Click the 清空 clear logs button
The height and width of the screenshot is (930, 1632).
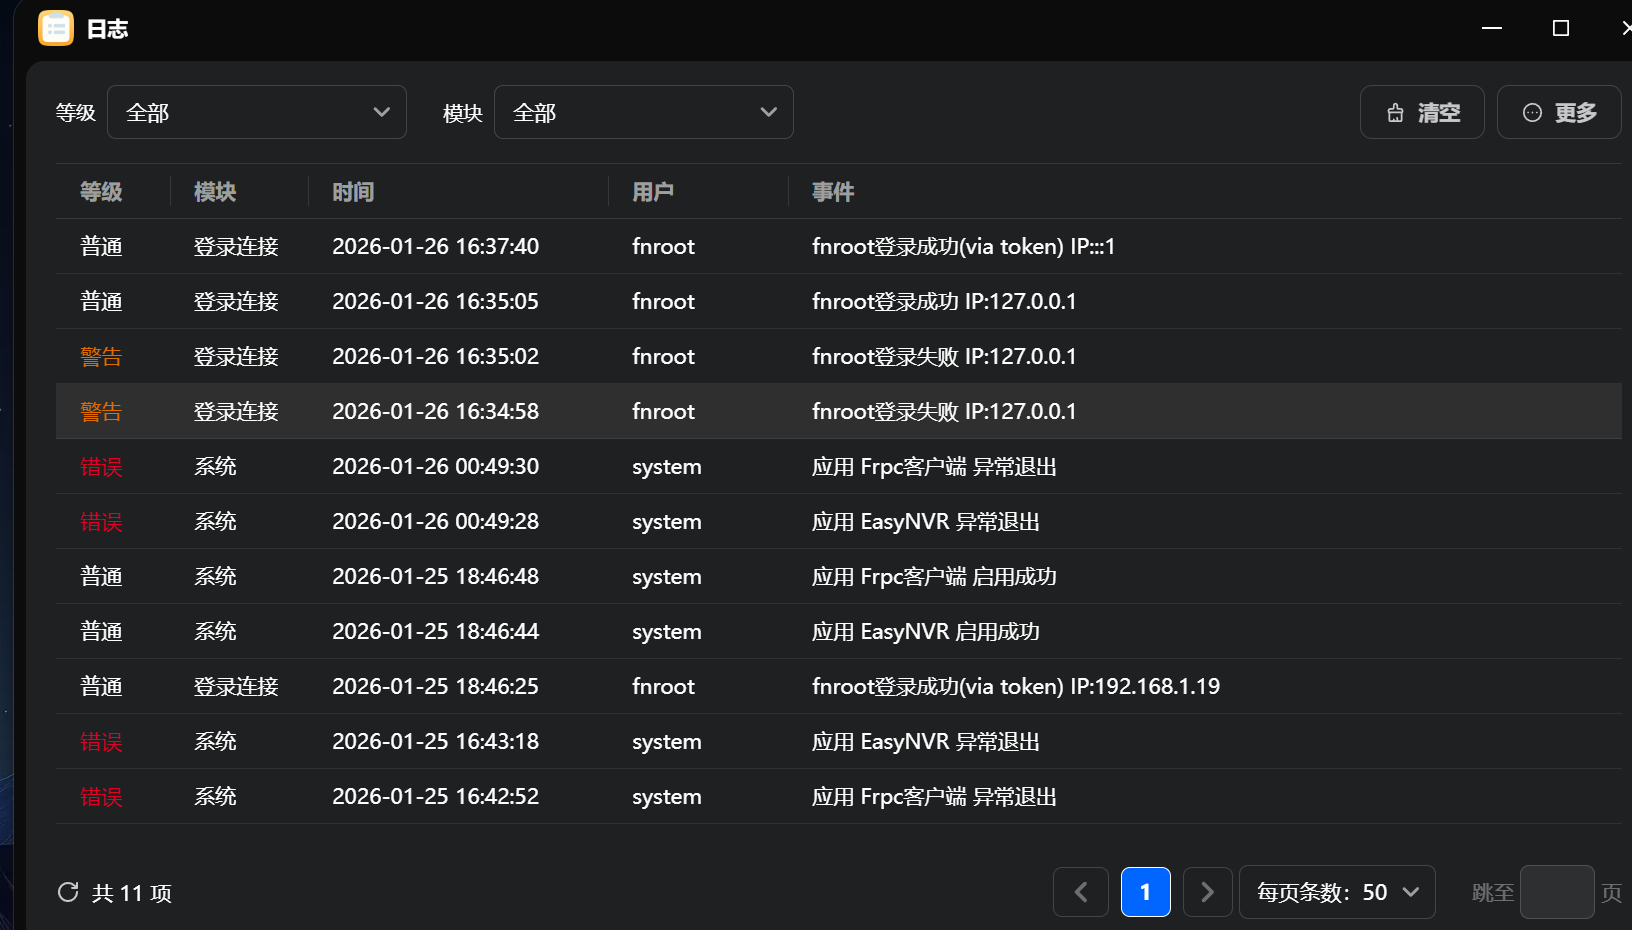point(1421,113)
